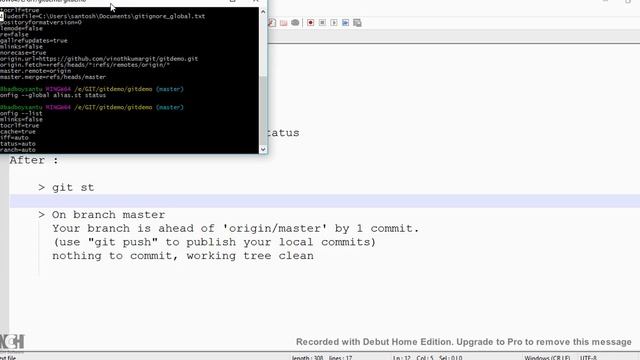The width and height of the screenshot is (640, 360).
Task: Click the 'Windows (CR LF)' status bar entry
Action: [x=547, y=358]
